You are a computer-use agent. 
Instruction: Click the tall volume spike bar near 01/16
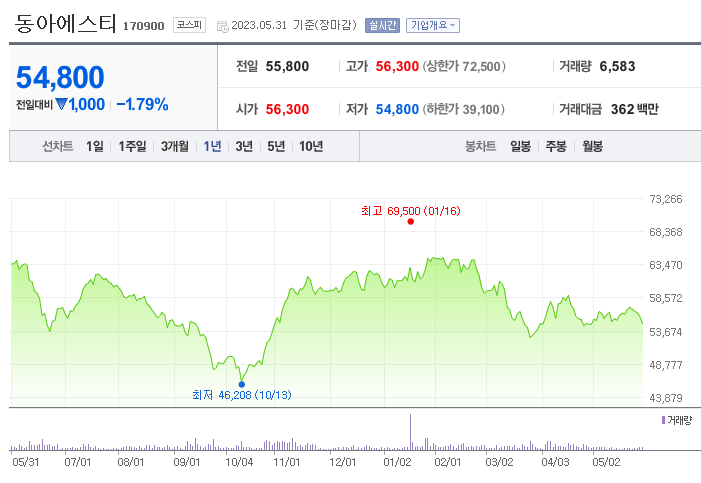[x=410, y=432]
